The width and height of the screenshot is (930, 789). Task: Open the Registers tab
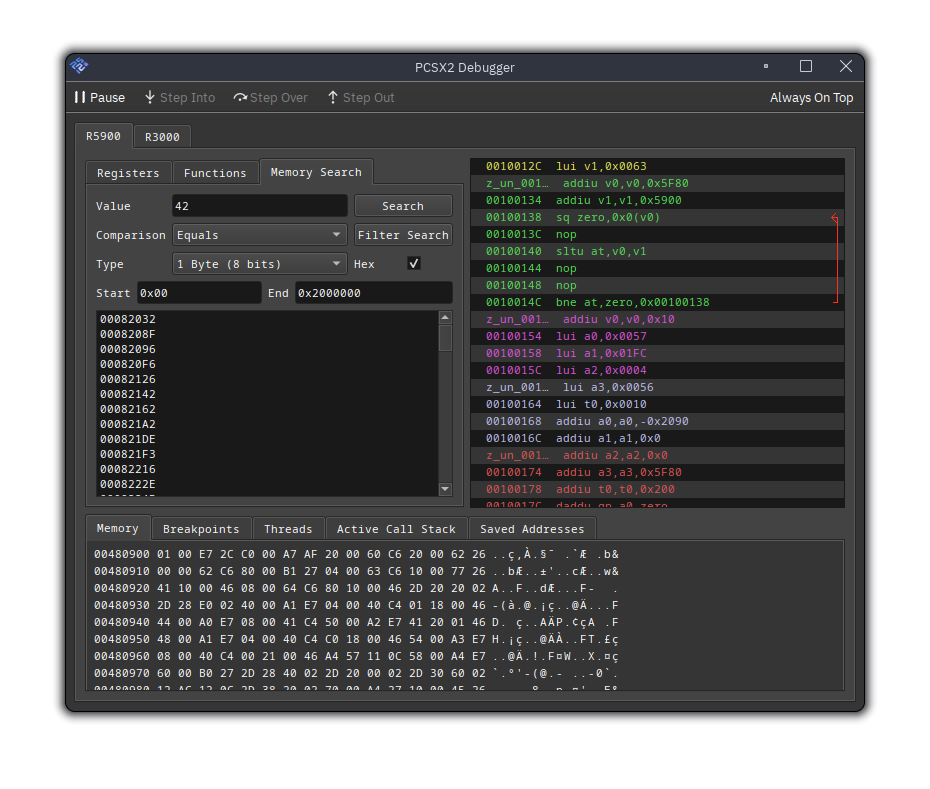point(128,173)
